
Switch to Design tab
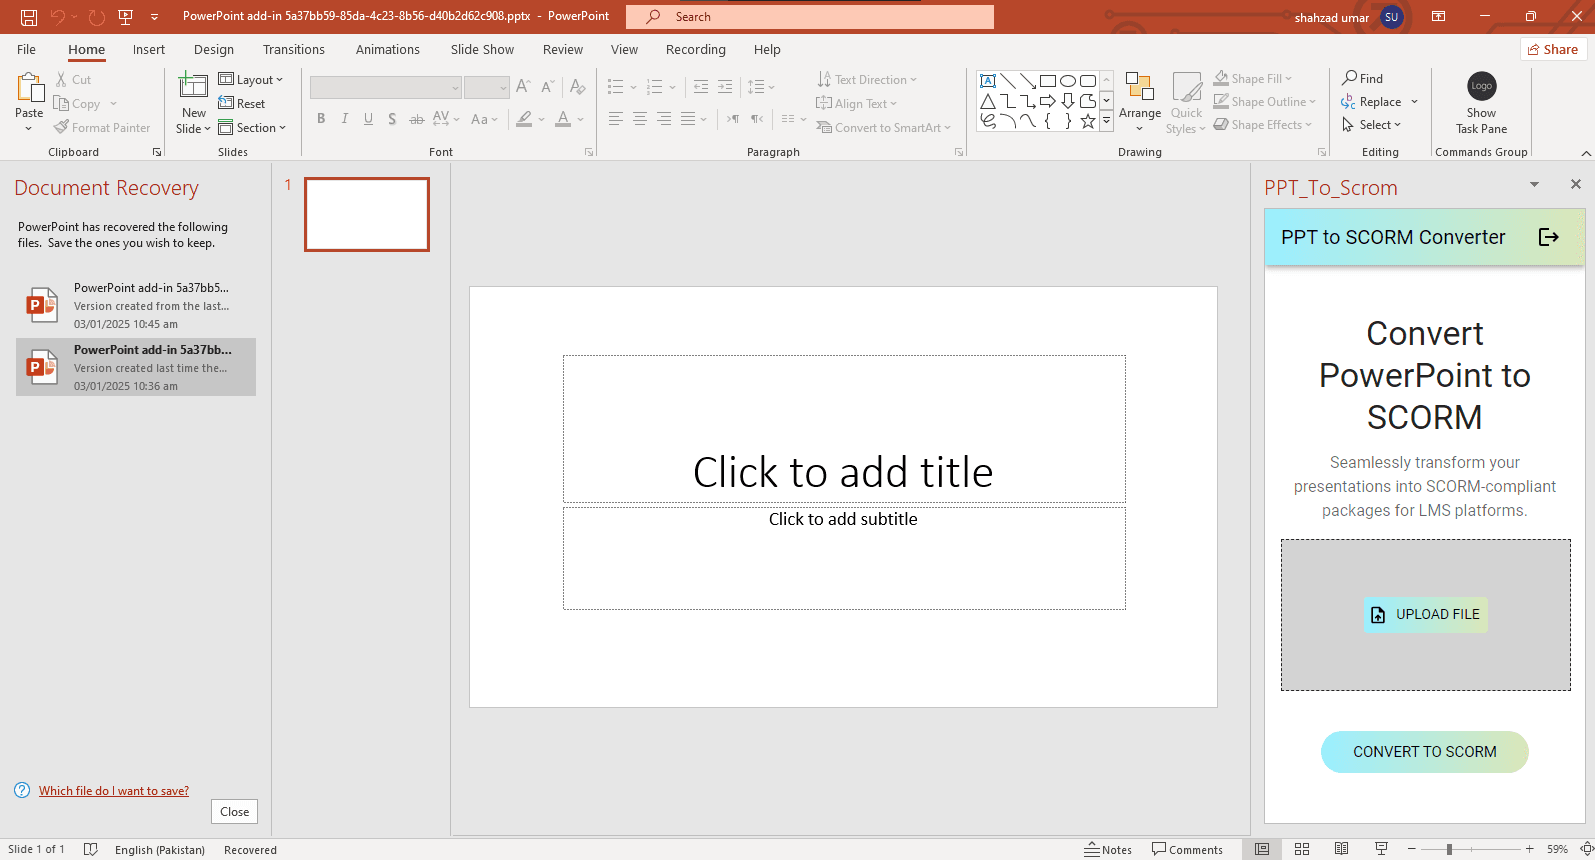[x=214, y=49]
